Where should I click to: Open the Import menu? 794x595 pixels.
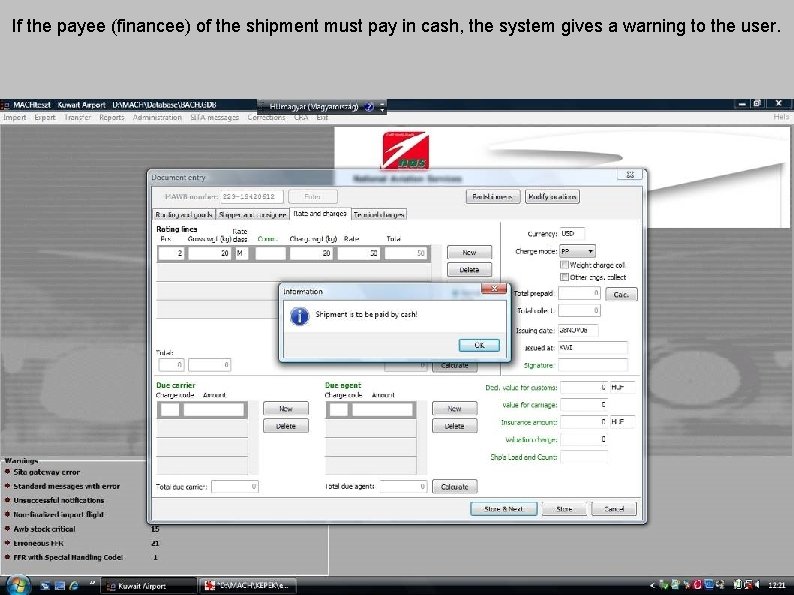click(x=14, y=117)
